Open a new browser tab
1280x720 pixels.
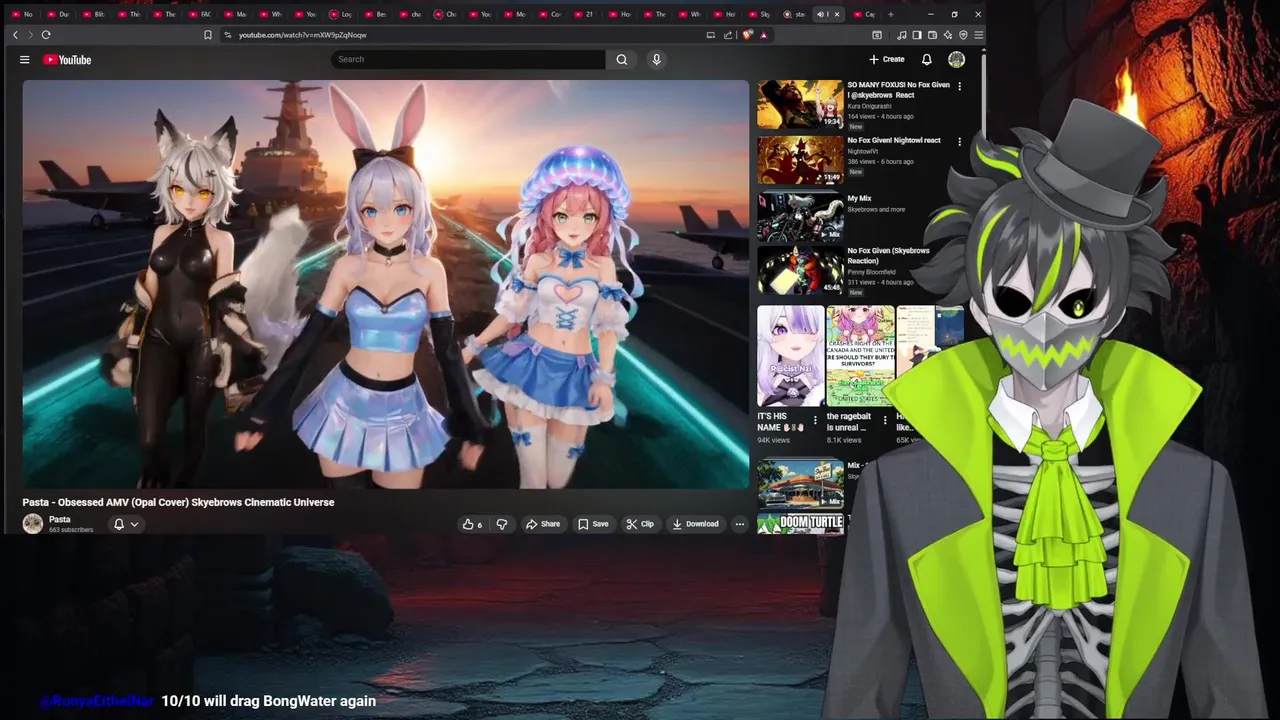tap(890, 14)
